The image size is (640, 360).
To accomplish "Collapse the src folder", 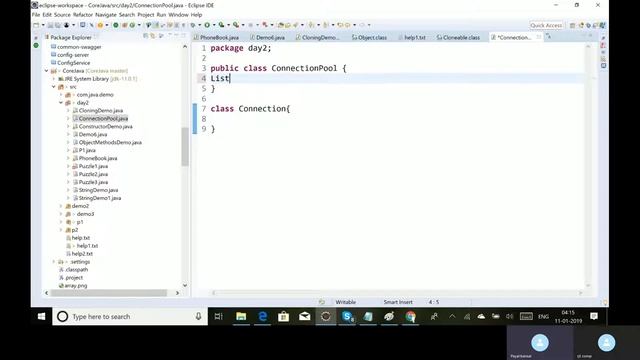I will (54, 87).
